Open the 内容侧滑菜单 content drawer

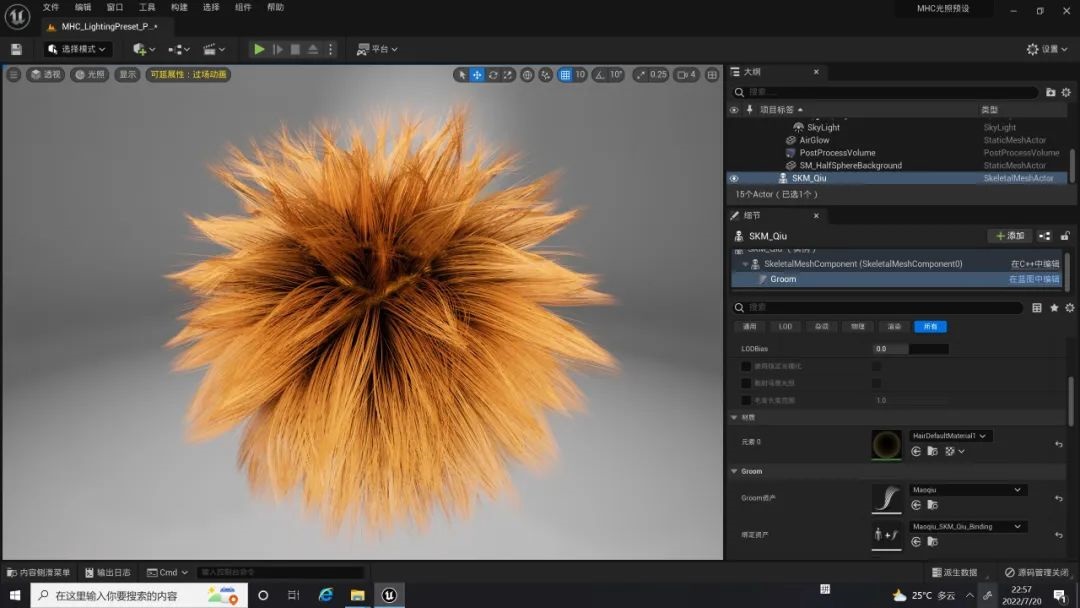[38, 572]
